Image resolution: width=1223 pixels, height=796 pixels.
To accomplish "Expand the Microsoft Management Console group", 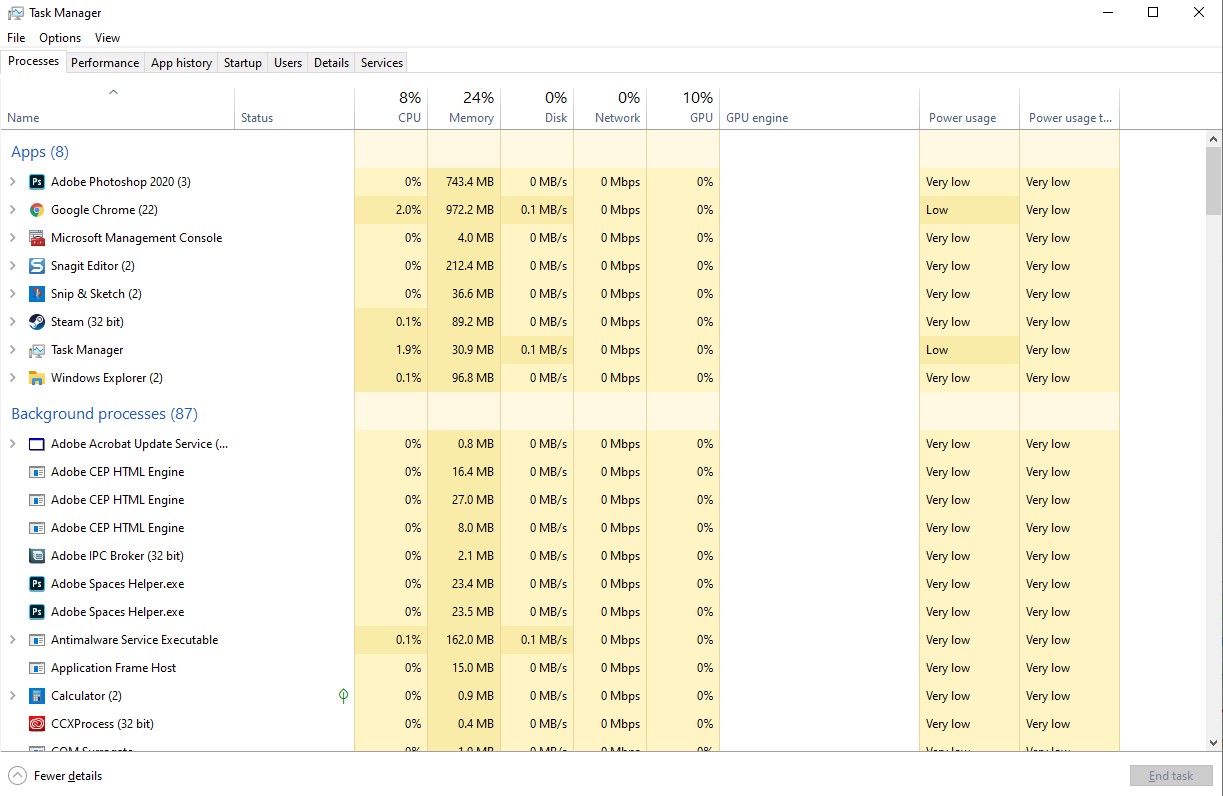I will point(12,238).
